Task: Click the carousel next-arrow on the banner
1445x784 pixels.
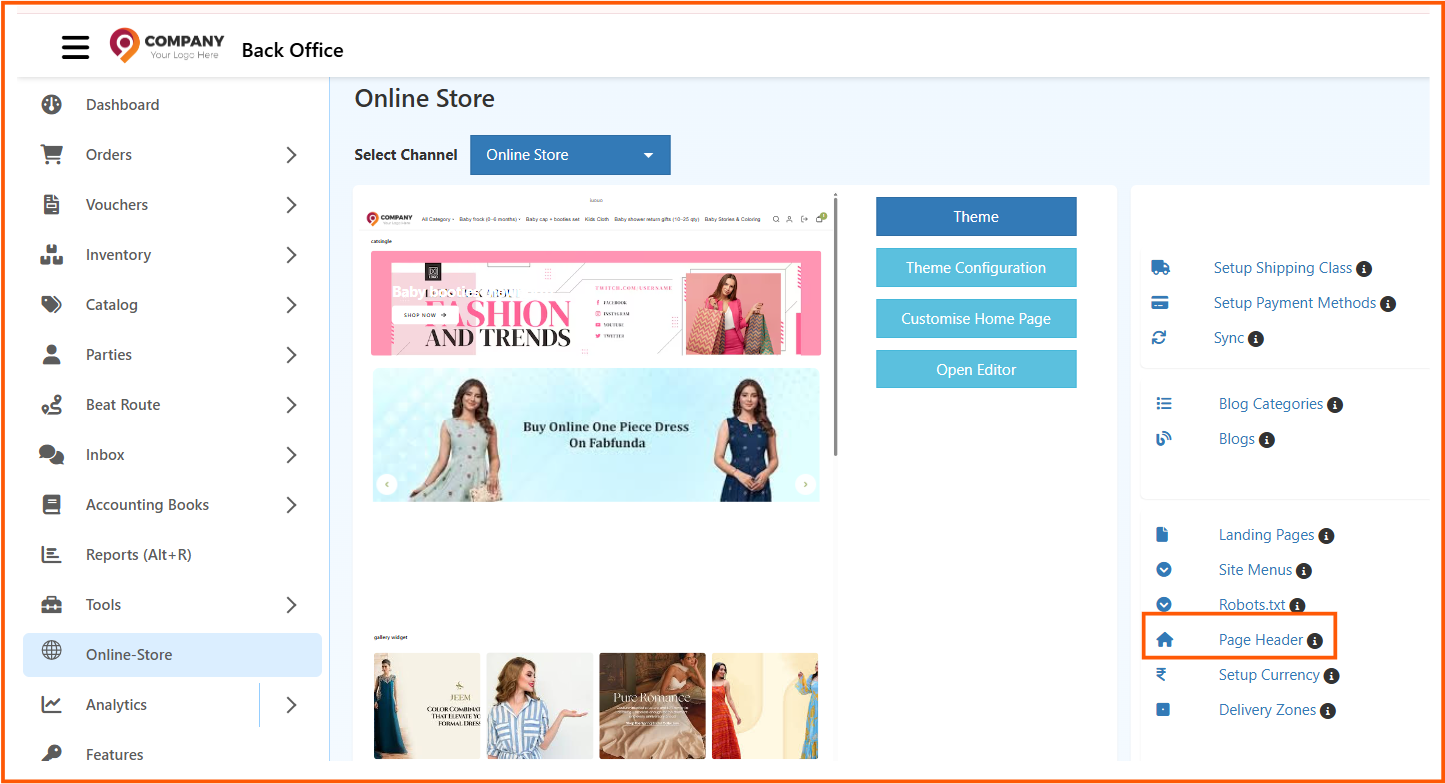Action: [805, 483]
